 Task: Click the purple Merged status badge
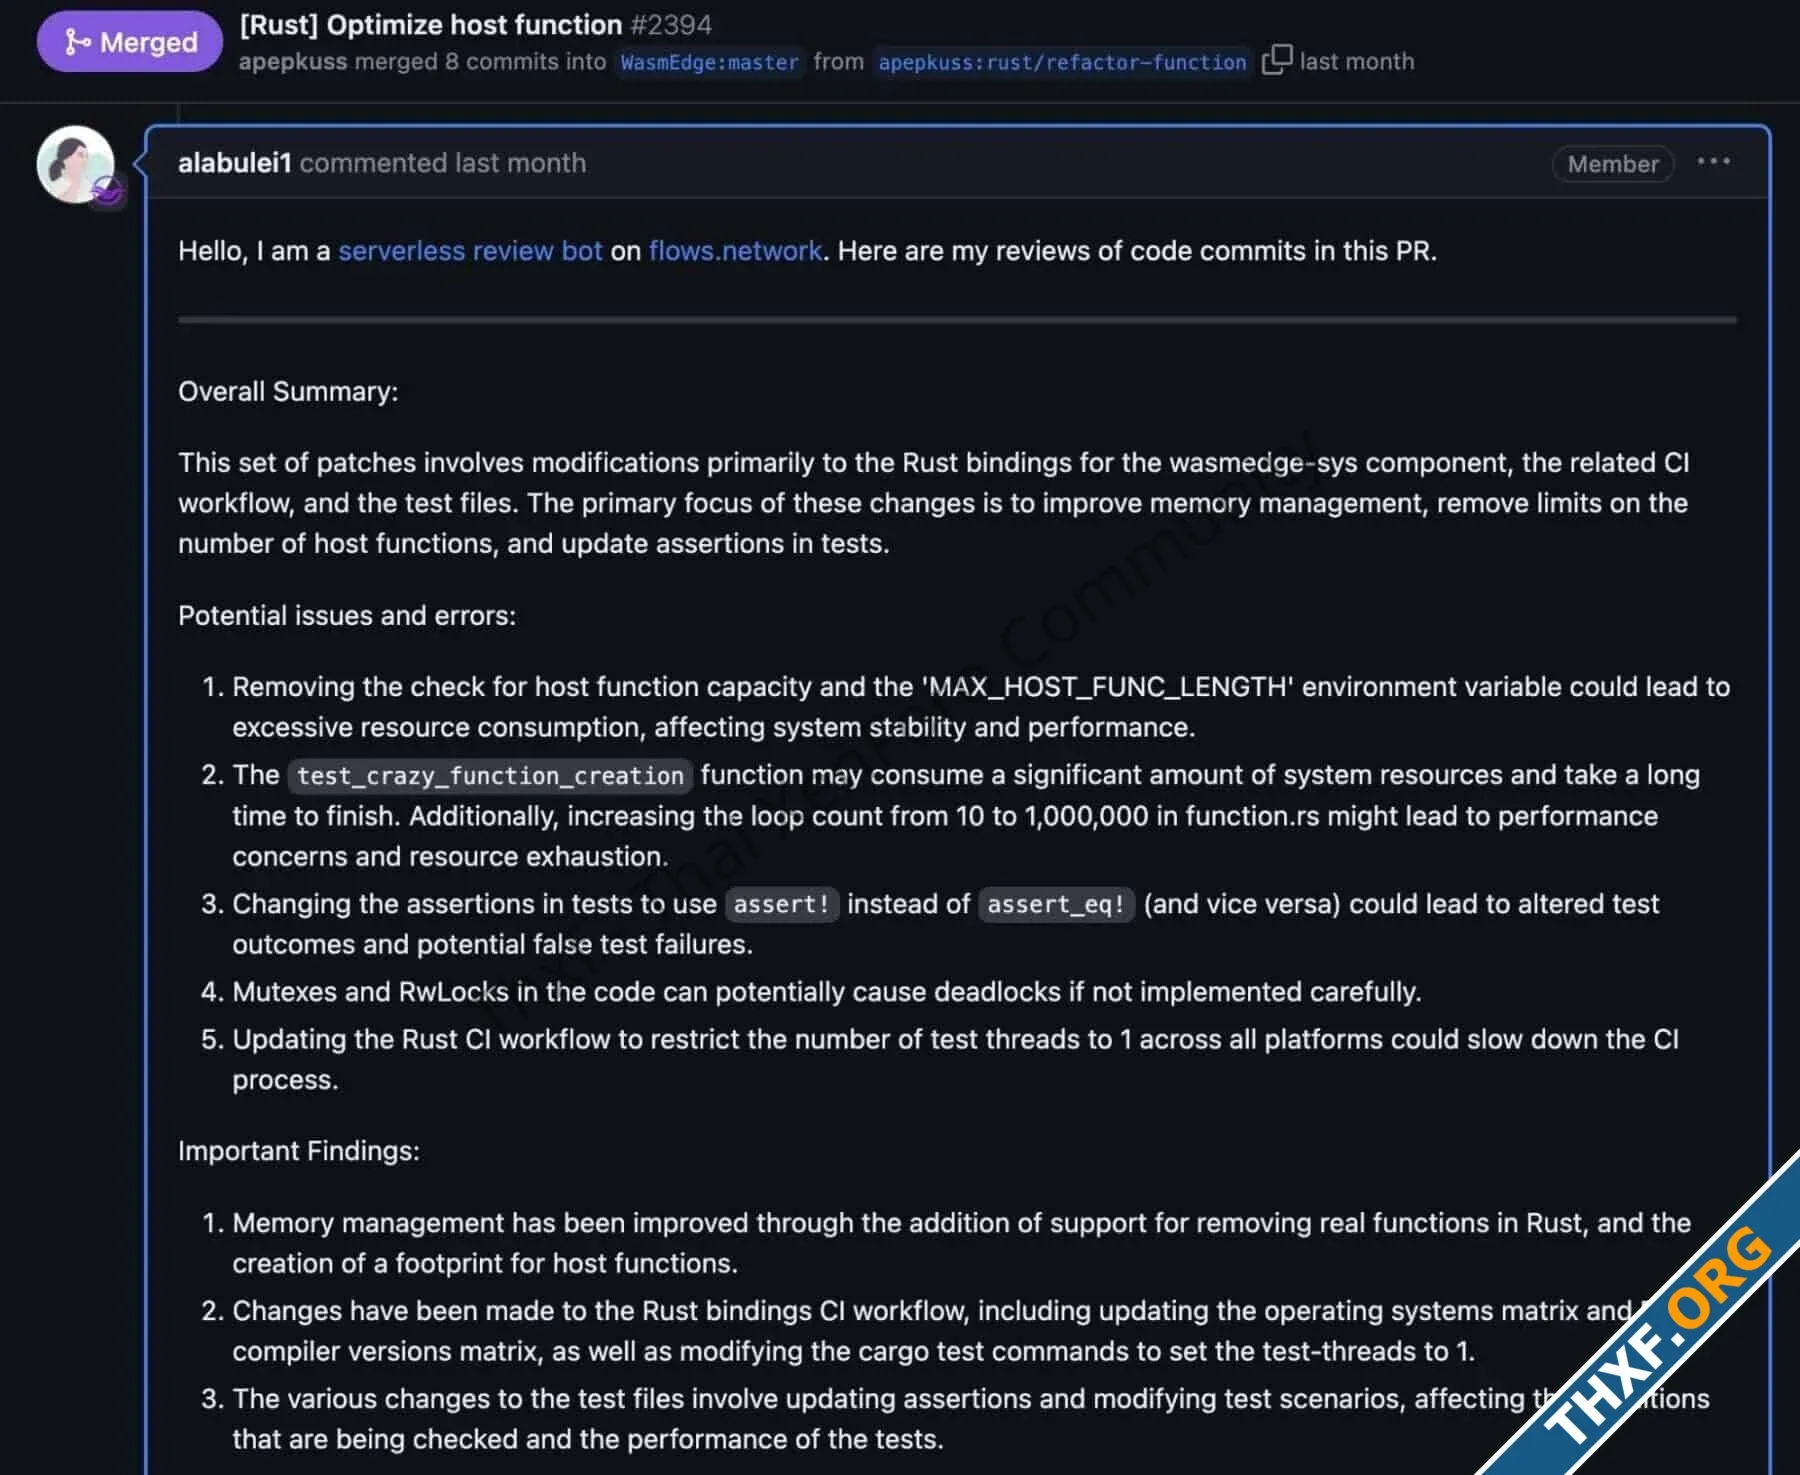click(x=130, y=42)
